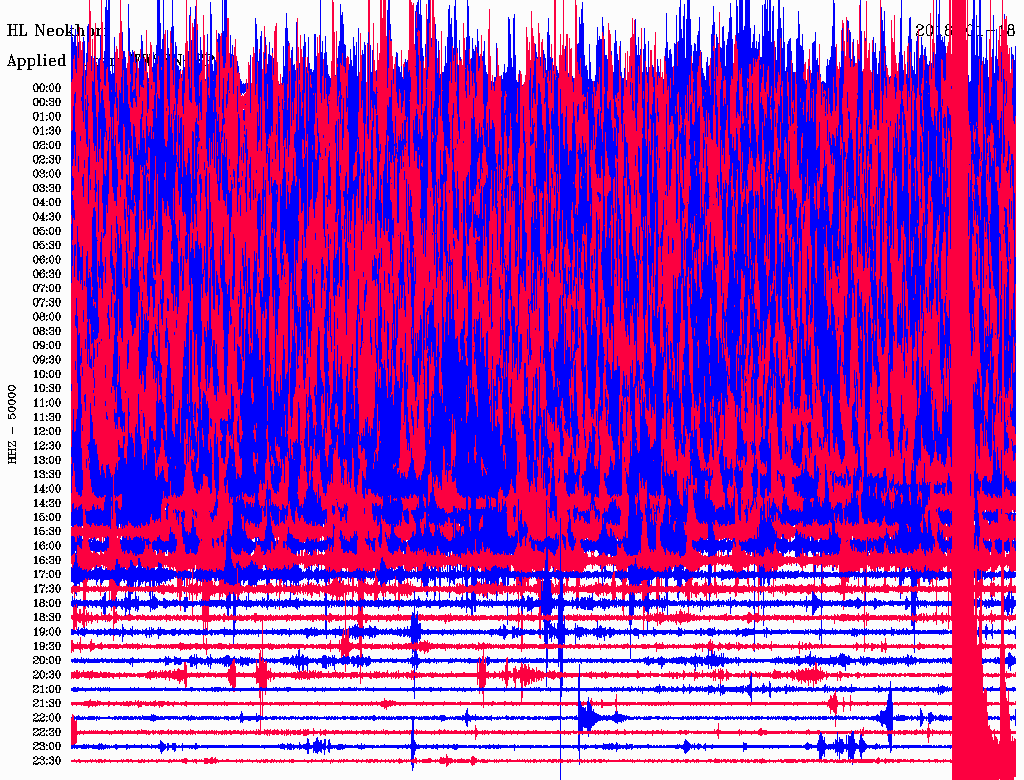Screen dimensions: 1024x780
Task: Click the '05:30' time label
Action: click(47, 246)
